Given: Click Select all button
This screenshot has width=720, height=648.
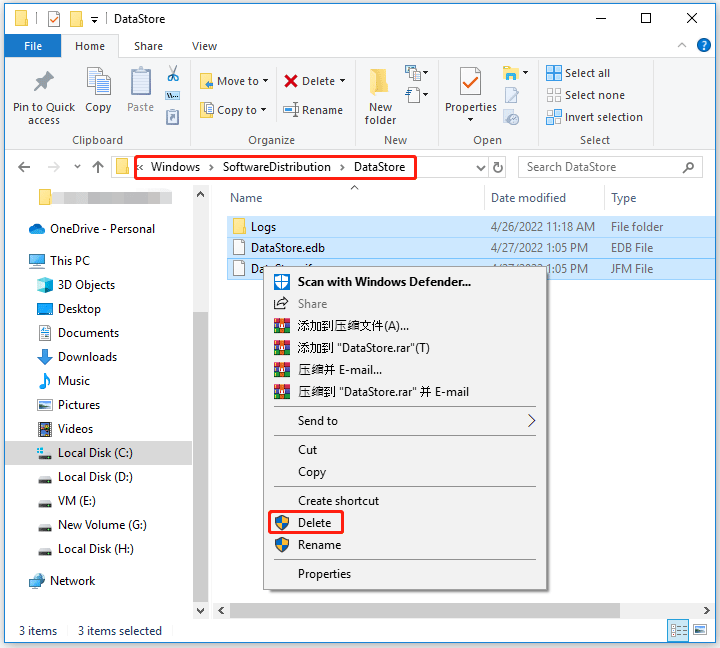Looking at the screenshot, I should (x=578, y=73).
